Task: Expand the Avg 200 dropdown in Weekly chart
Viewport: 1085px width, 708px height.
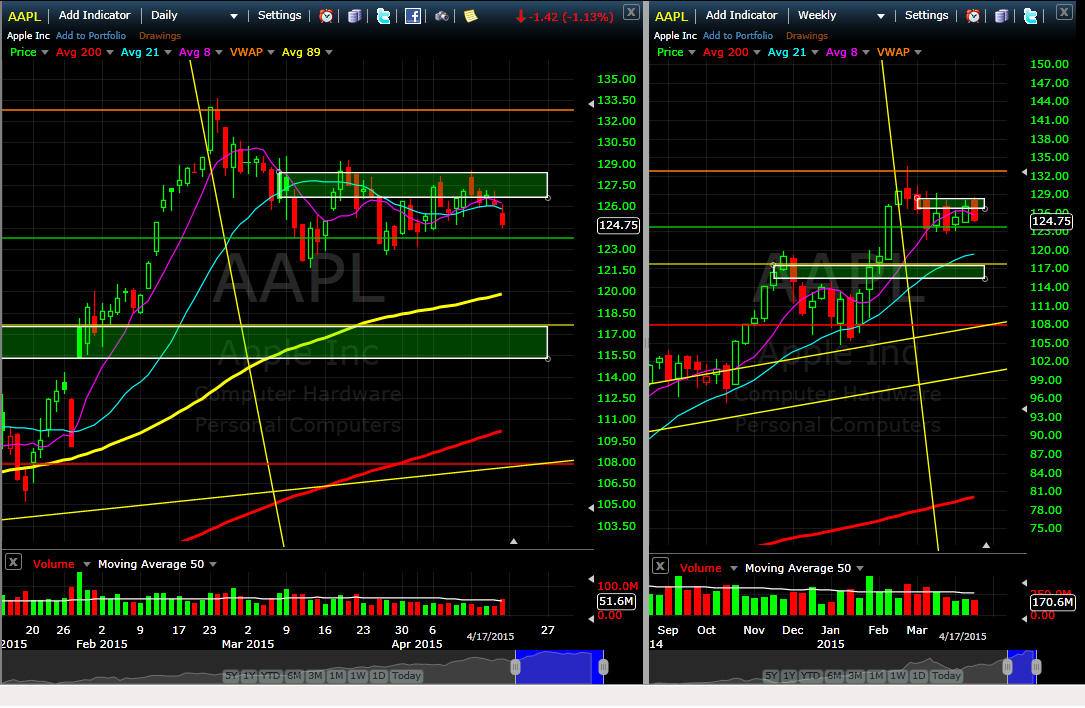Action: tap(756, 53)
